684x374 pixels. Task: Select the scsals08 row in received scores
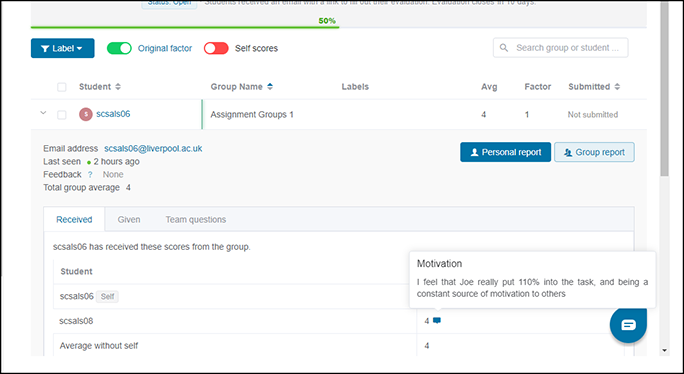pos(339,321)
